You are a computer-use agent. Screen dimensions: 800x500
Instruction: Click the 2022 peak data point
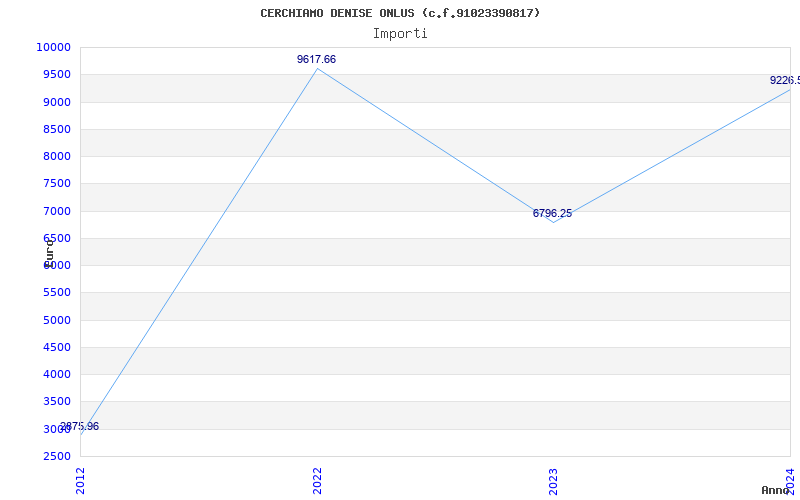(317, 68)
